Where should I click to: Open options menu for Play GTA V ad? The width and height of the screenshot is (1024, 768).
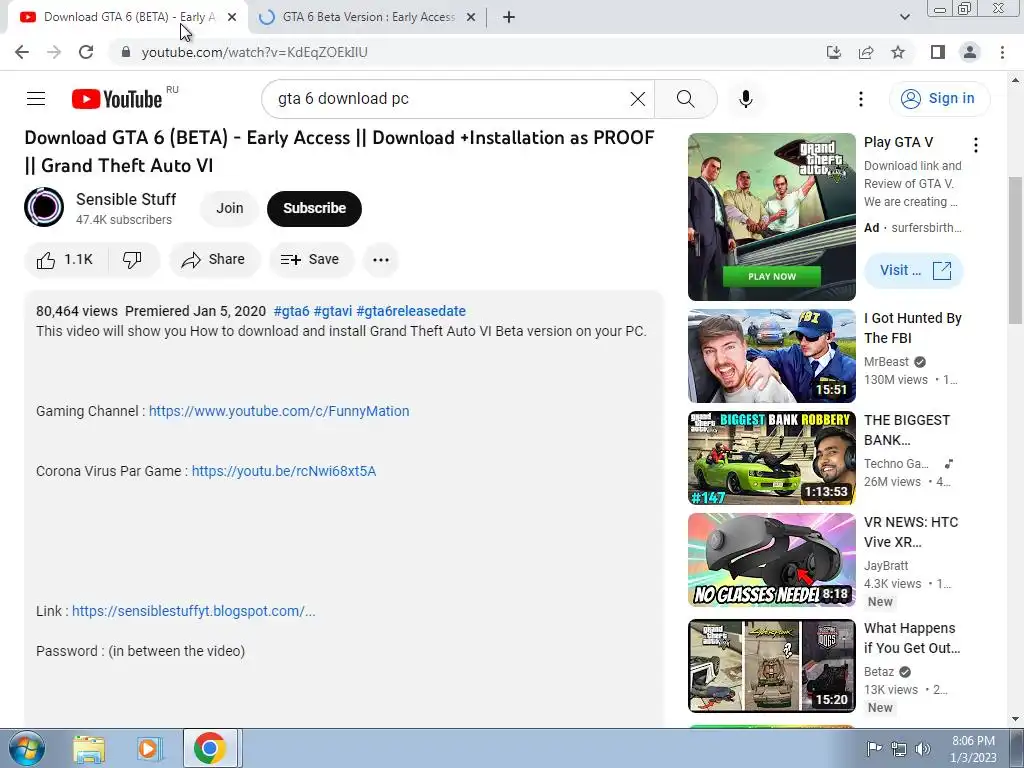(976, 145)
